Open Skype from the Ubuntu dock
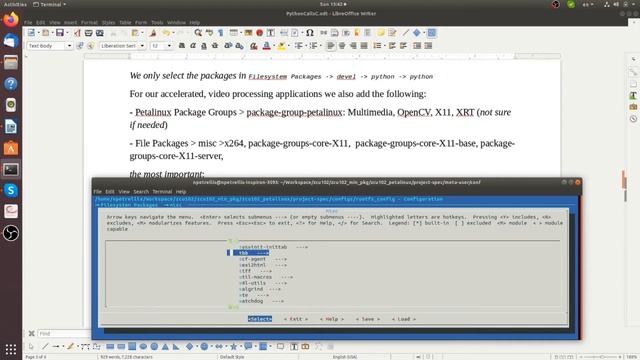Viewport: 640px width, 360px height. [x=11, y=190]
